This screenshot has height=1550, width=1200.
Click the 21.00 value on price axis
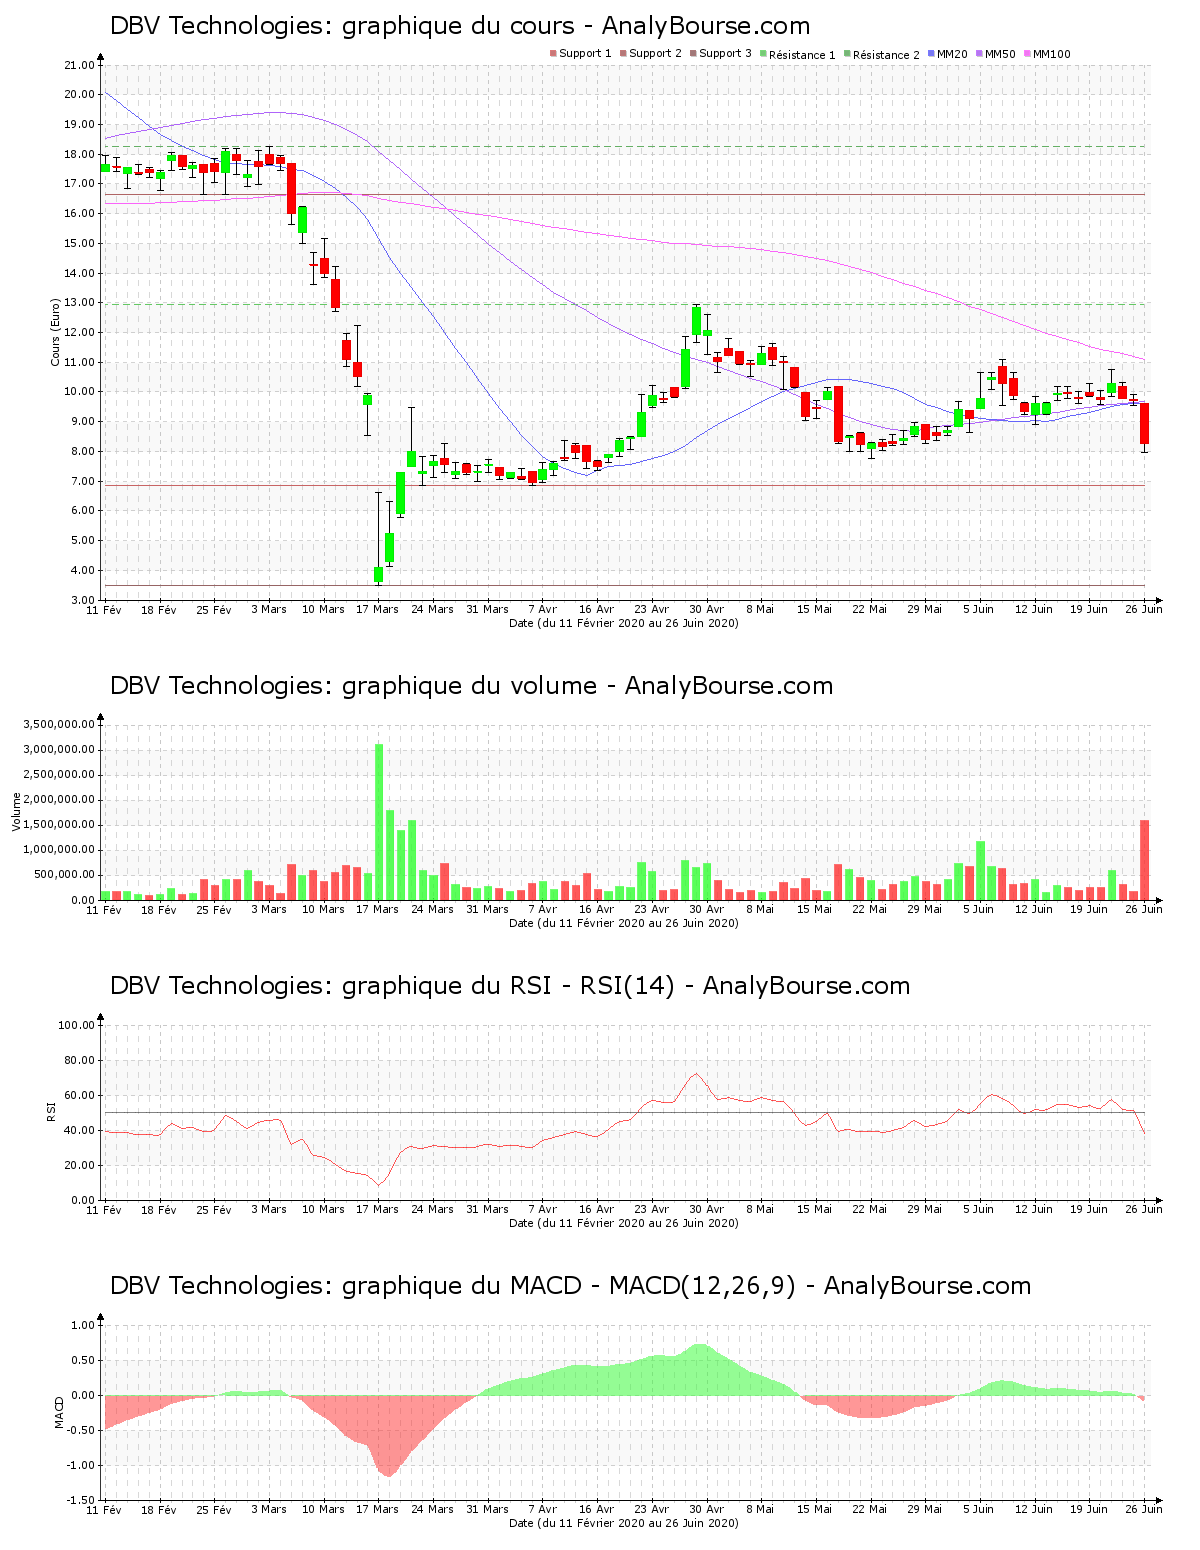(79, 65)
